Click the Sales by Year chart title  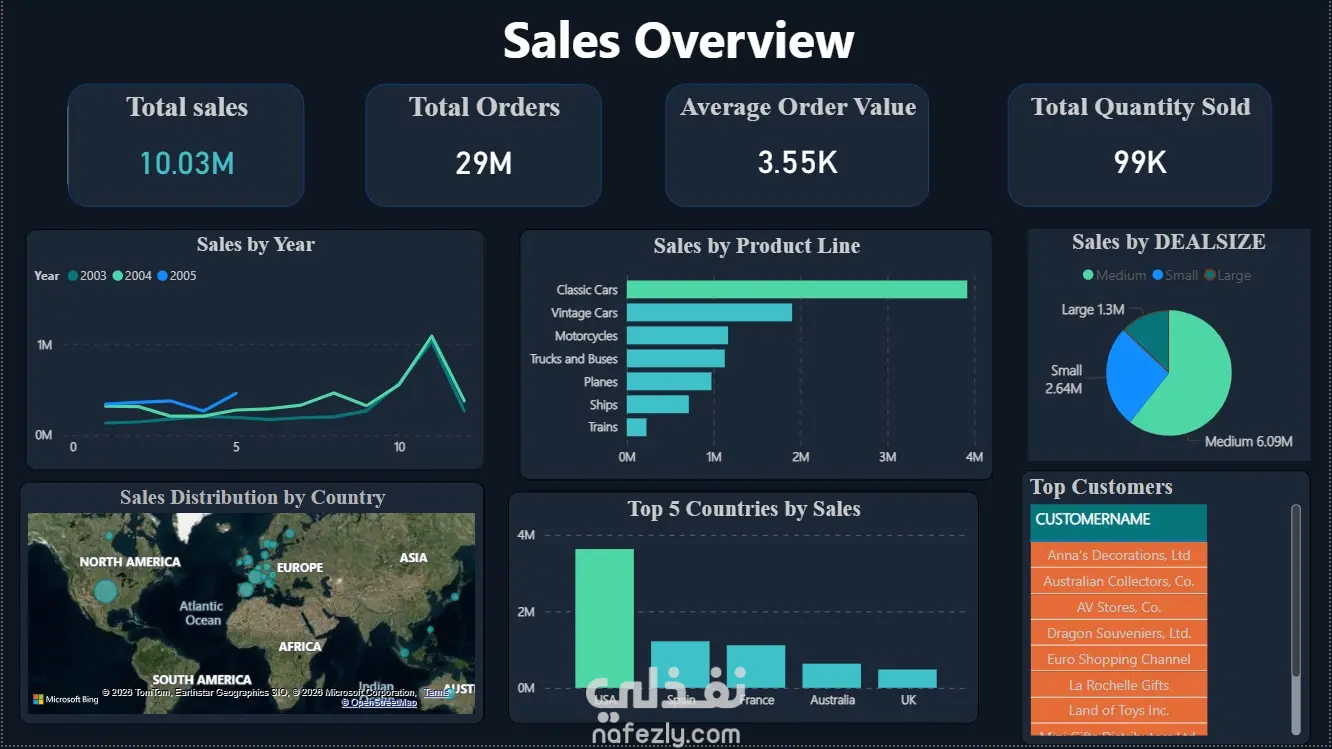point(256,244)
